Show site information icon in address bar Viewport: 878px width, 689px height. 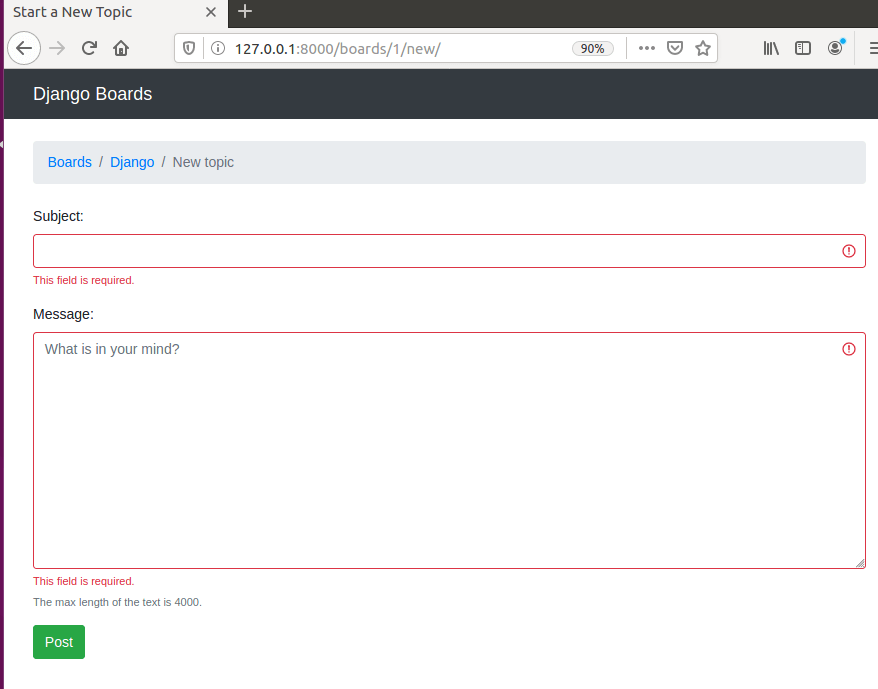pyautogui.click(x=218, y=49)
